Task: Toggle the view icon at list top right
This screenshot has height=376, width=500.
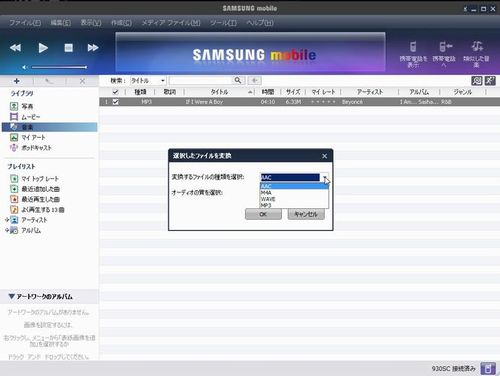Action: [x=477, y=81]
